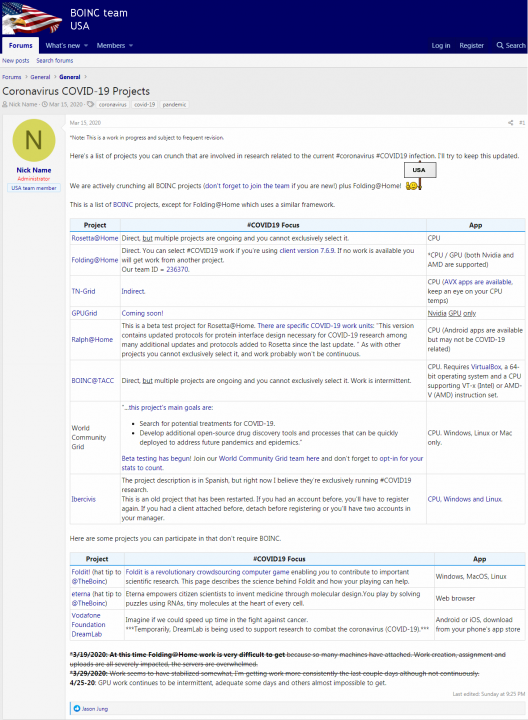
Task: Open New posts link
Action: point(16,61)
